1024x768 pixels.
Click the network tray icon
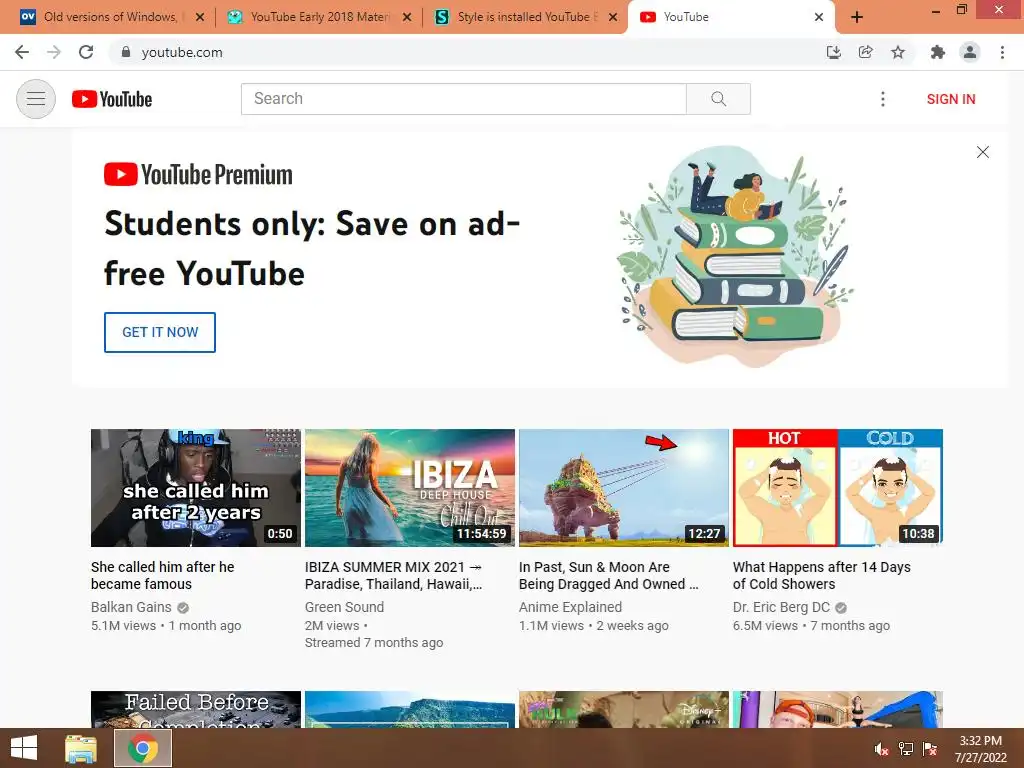pyautogui.click(x=906, y=749)
